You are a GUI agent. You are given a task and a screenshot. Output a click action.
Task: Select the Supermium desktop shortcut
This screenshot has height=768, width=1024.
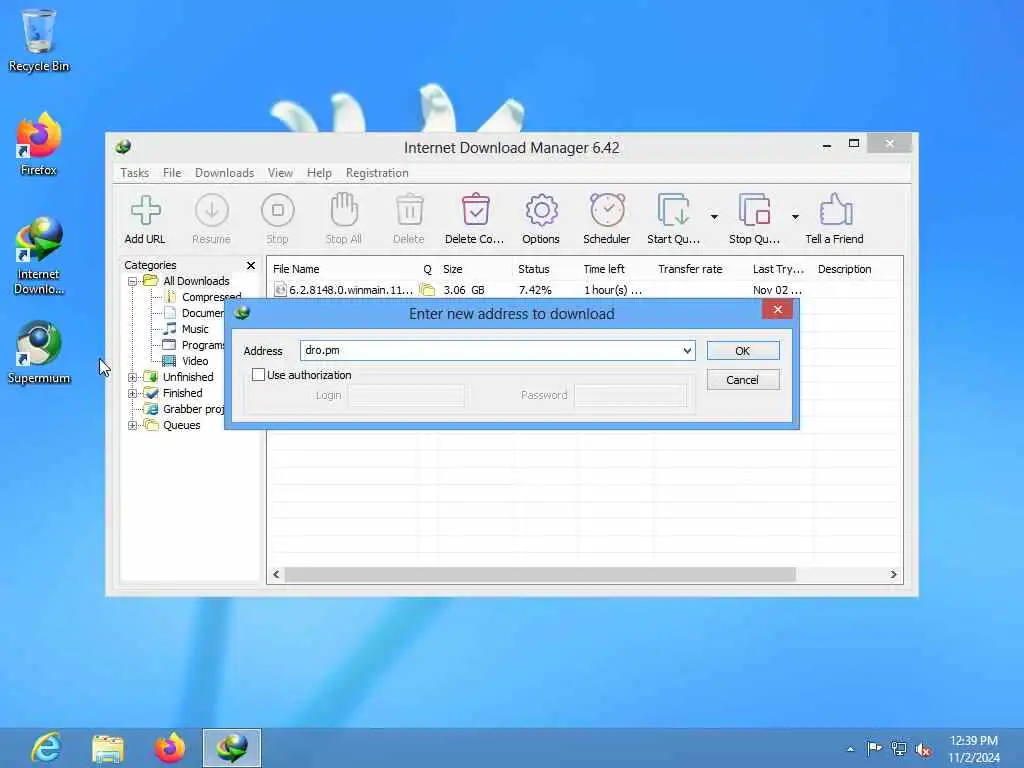(x=39, y=353)
